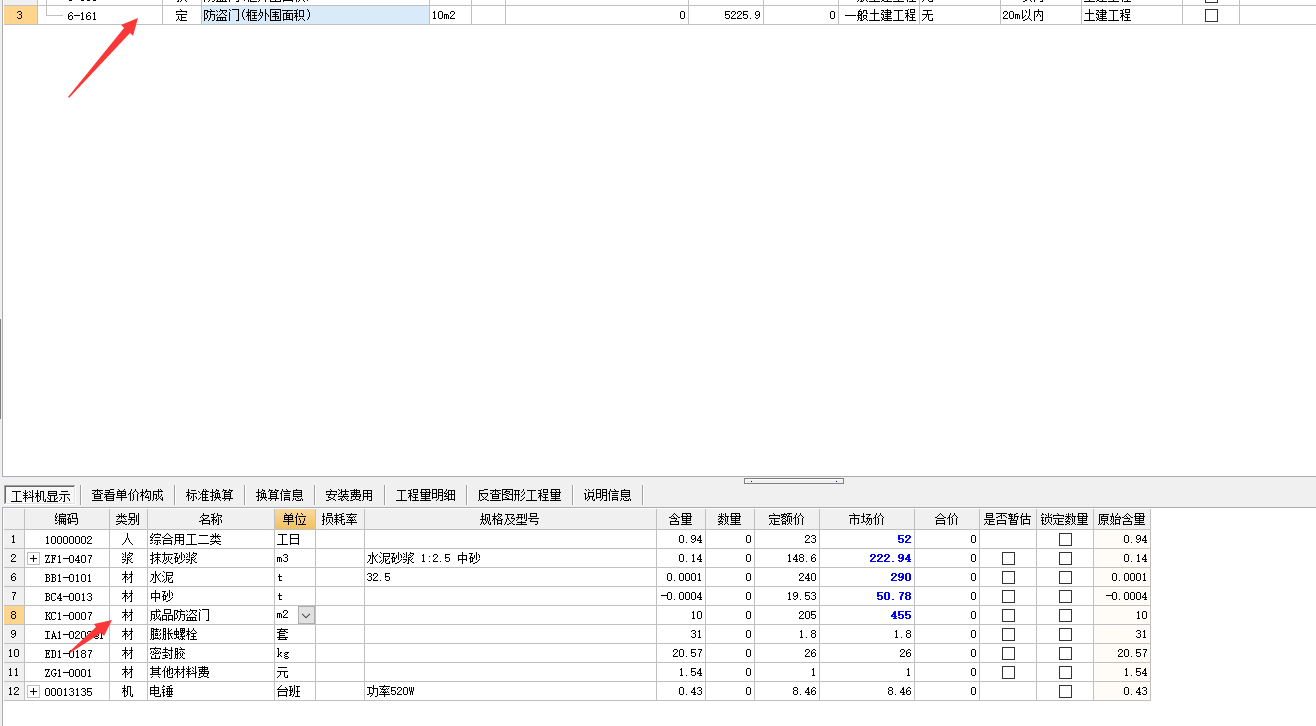
Task: Click the 台班 unit cell of 电锤
Action: [x=295, y=692]
